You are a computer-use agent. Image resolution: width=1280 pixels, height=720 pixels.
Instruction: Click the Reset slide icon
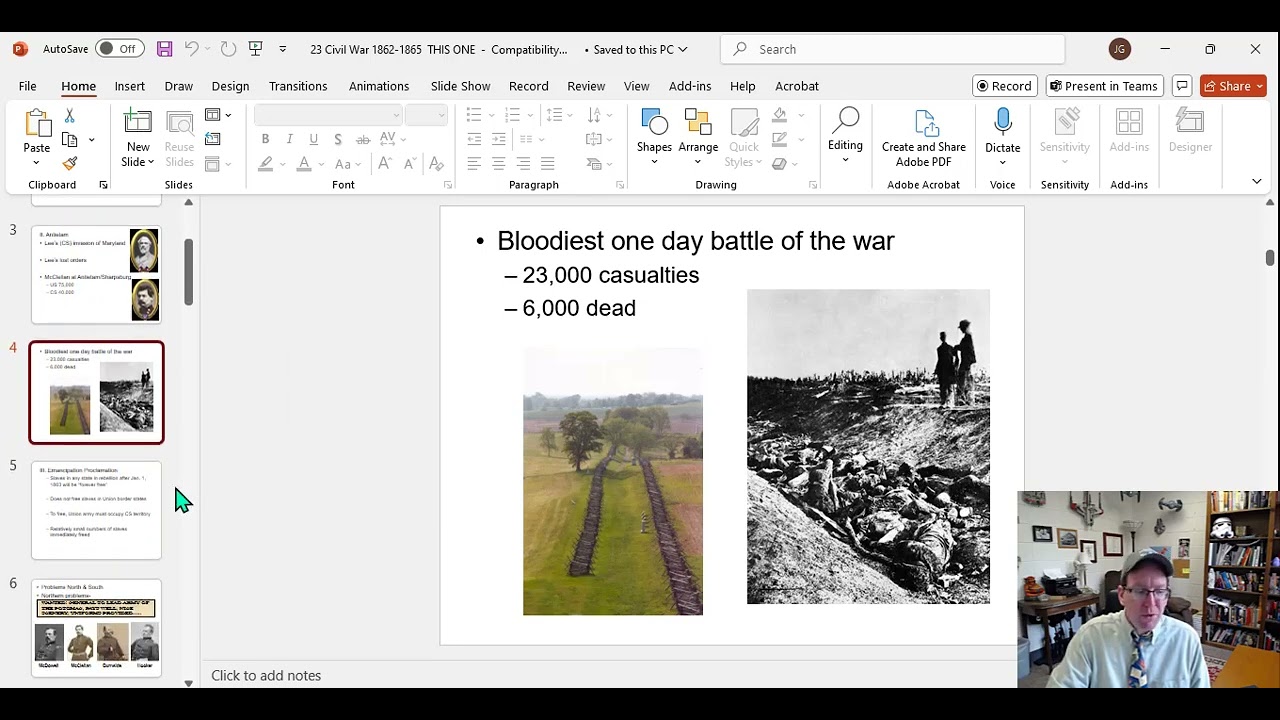[212, 139]
